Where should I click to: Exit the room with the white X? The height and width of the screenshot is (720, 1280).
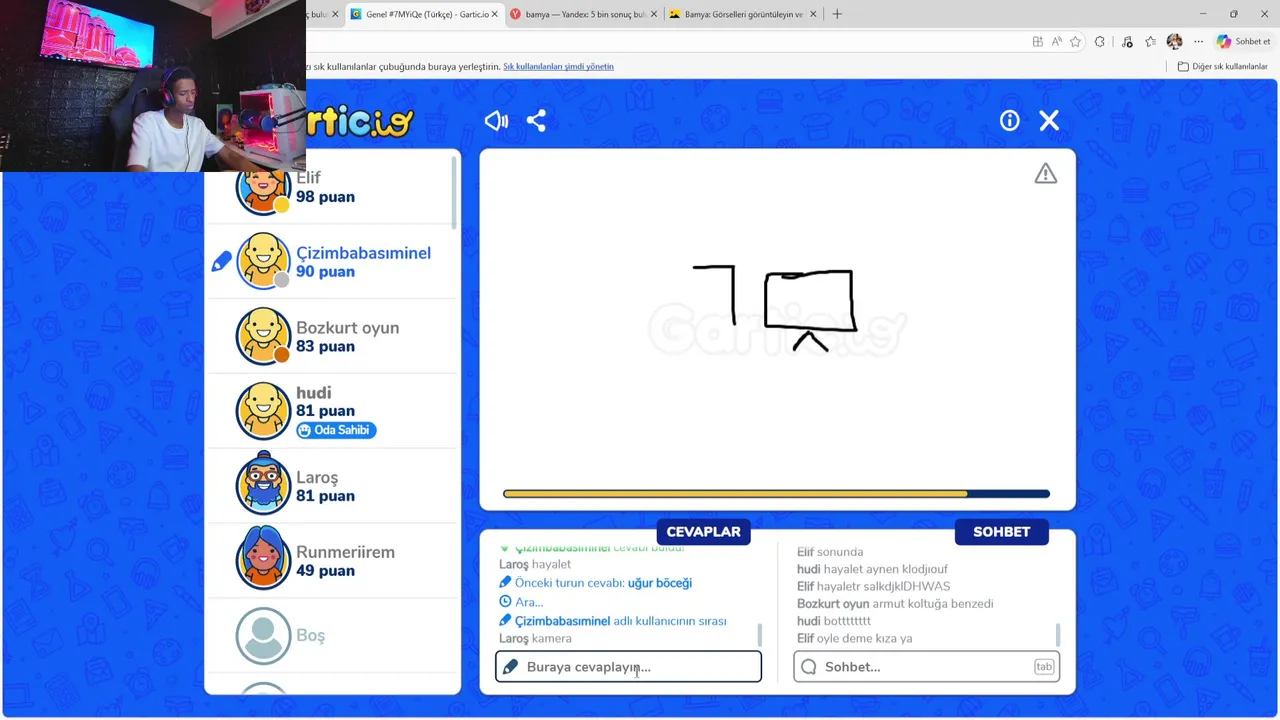click(1049, 121)
